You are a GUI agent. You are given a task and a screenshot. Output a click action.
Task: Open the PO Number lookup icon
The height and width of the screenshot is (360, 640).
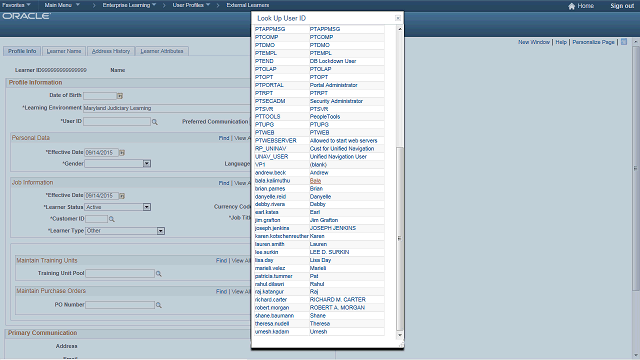coord(159,305)
